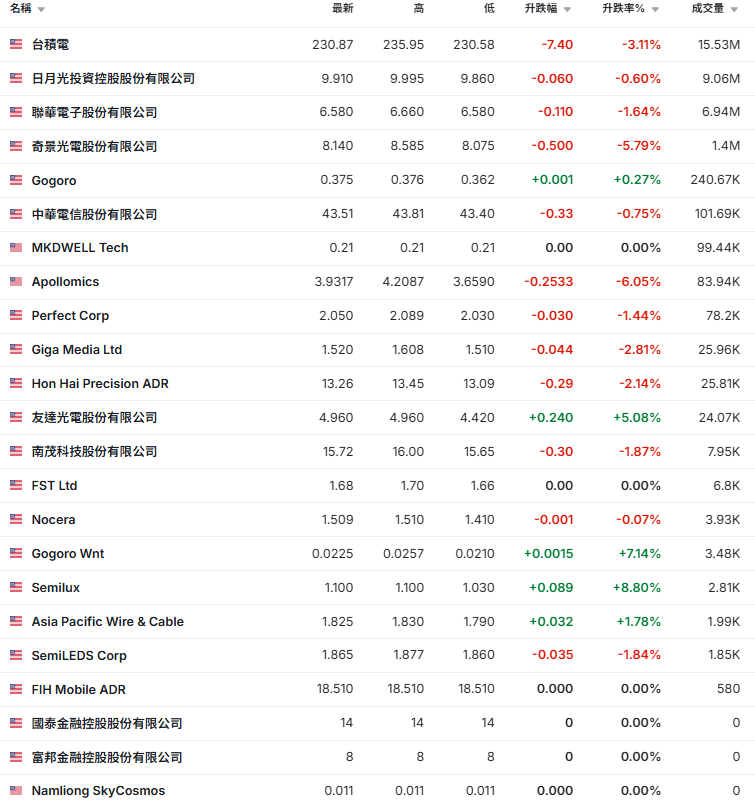Click the flag icon beside 聯華電子股份有限公司

[16, 112]
